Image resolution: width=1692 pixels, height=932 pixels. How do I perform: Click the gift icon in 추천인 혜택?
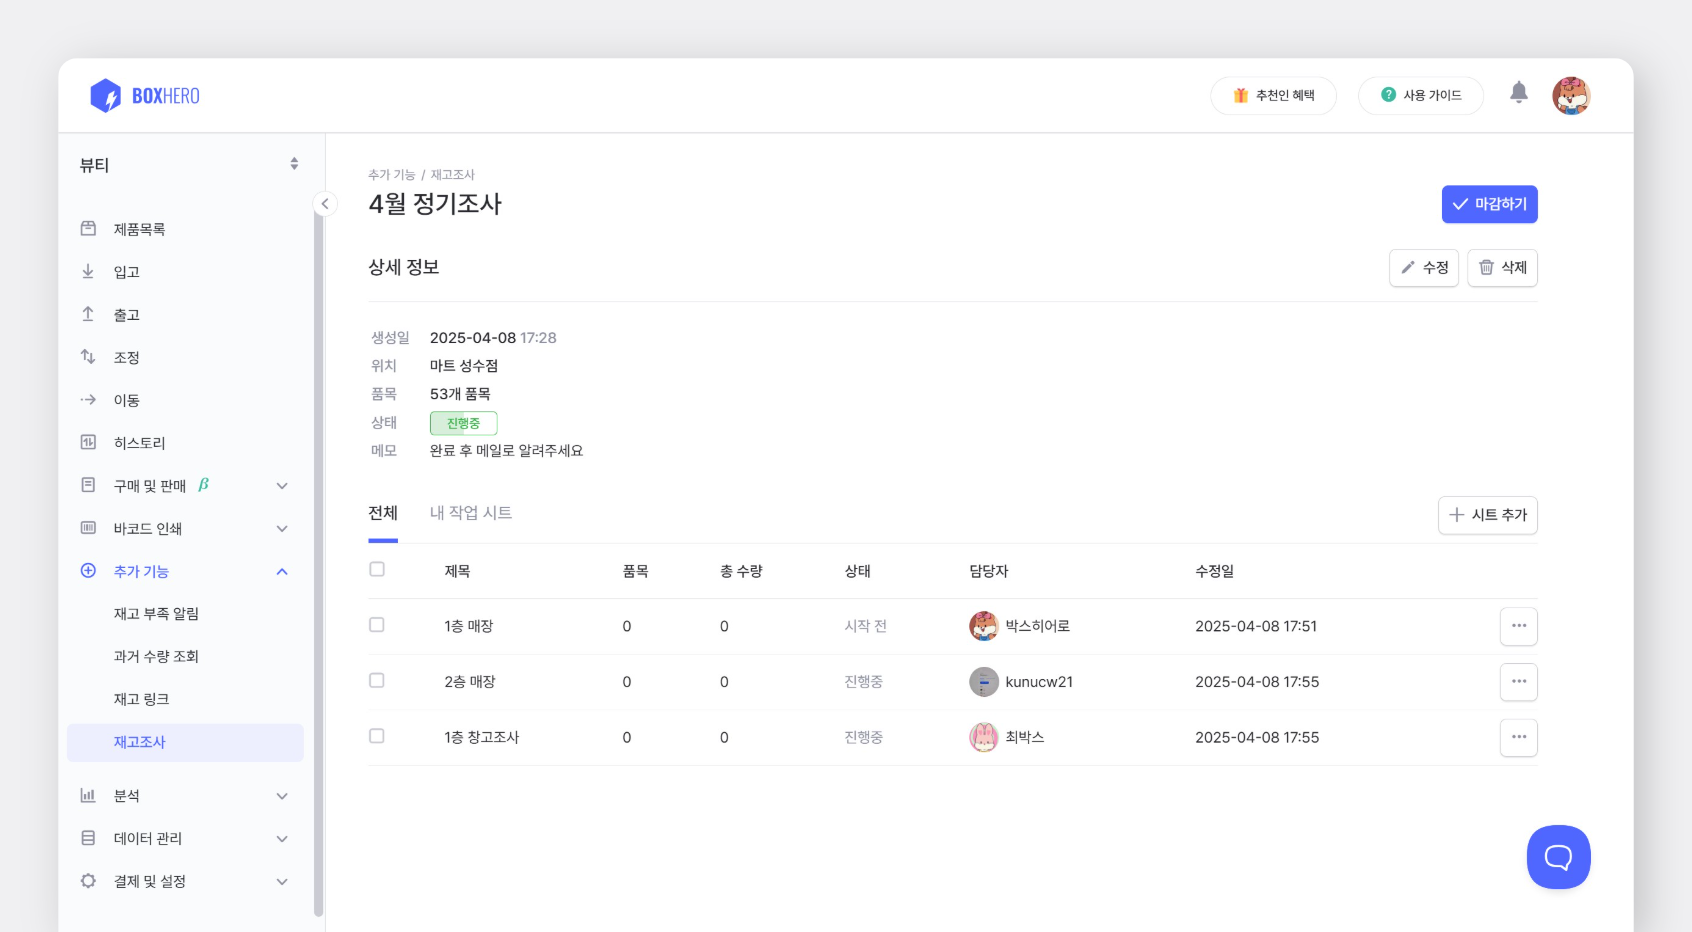tap(1241, 96)
